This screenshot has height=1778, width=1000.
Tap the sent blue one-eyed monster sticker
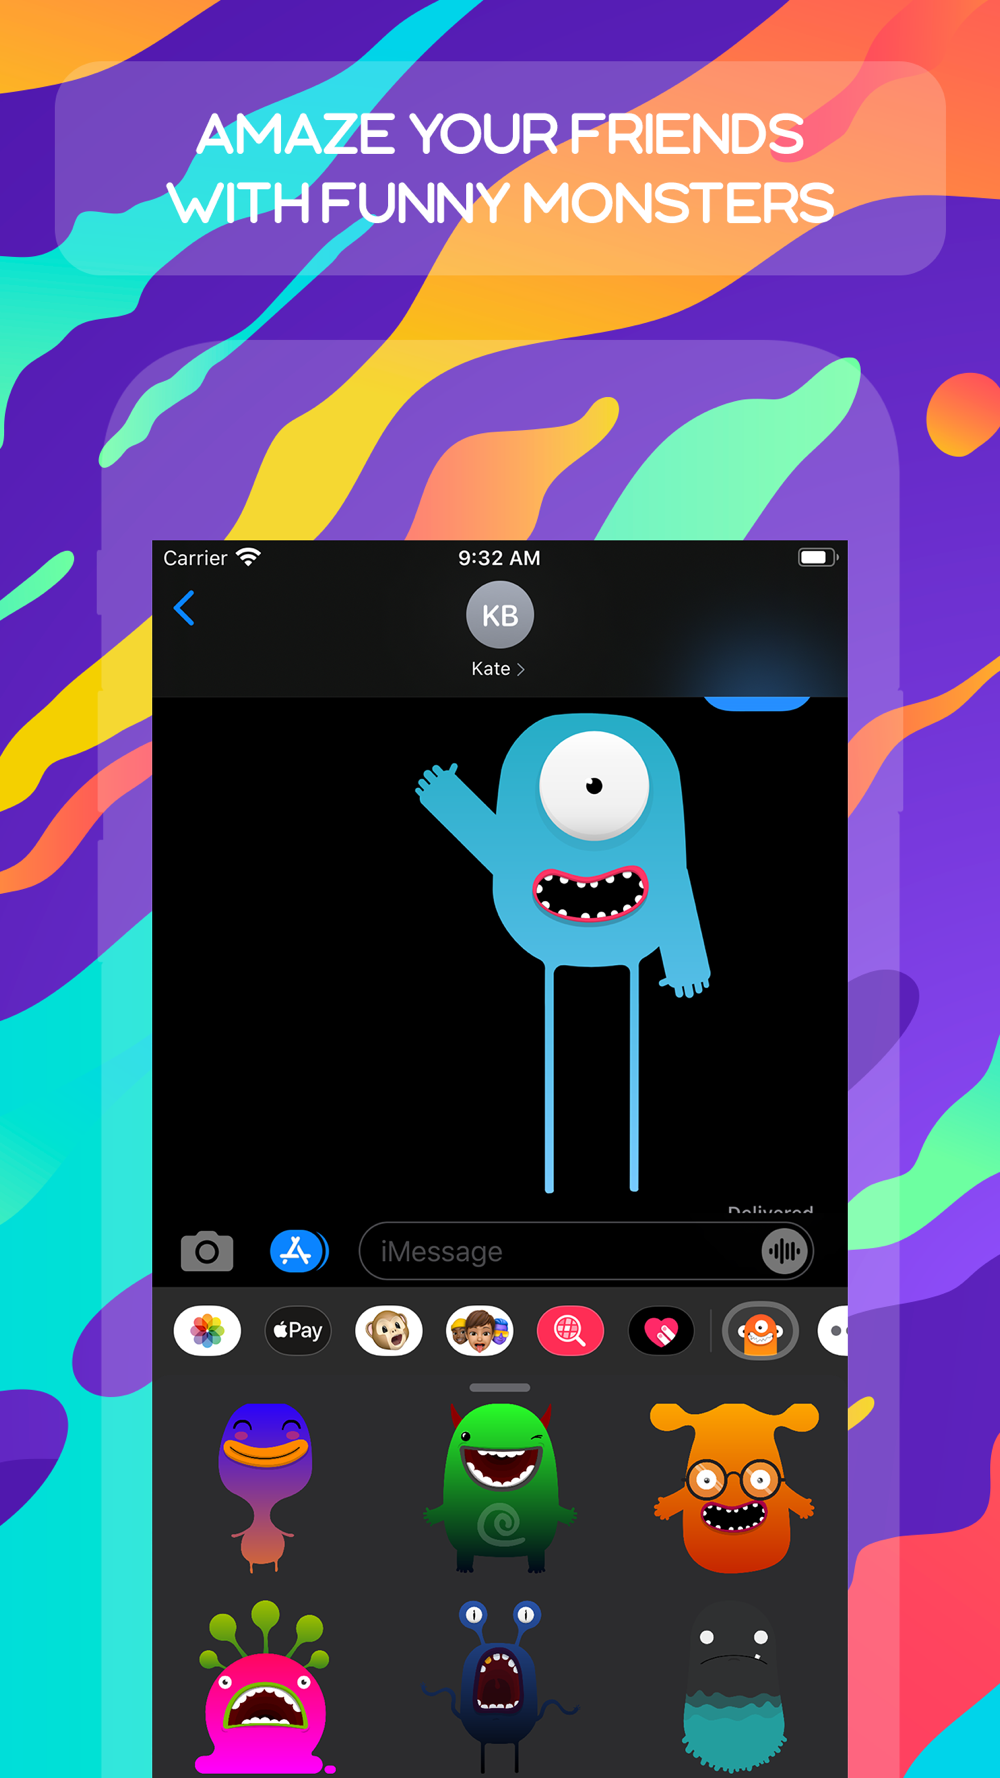click(x=563, y=952)
